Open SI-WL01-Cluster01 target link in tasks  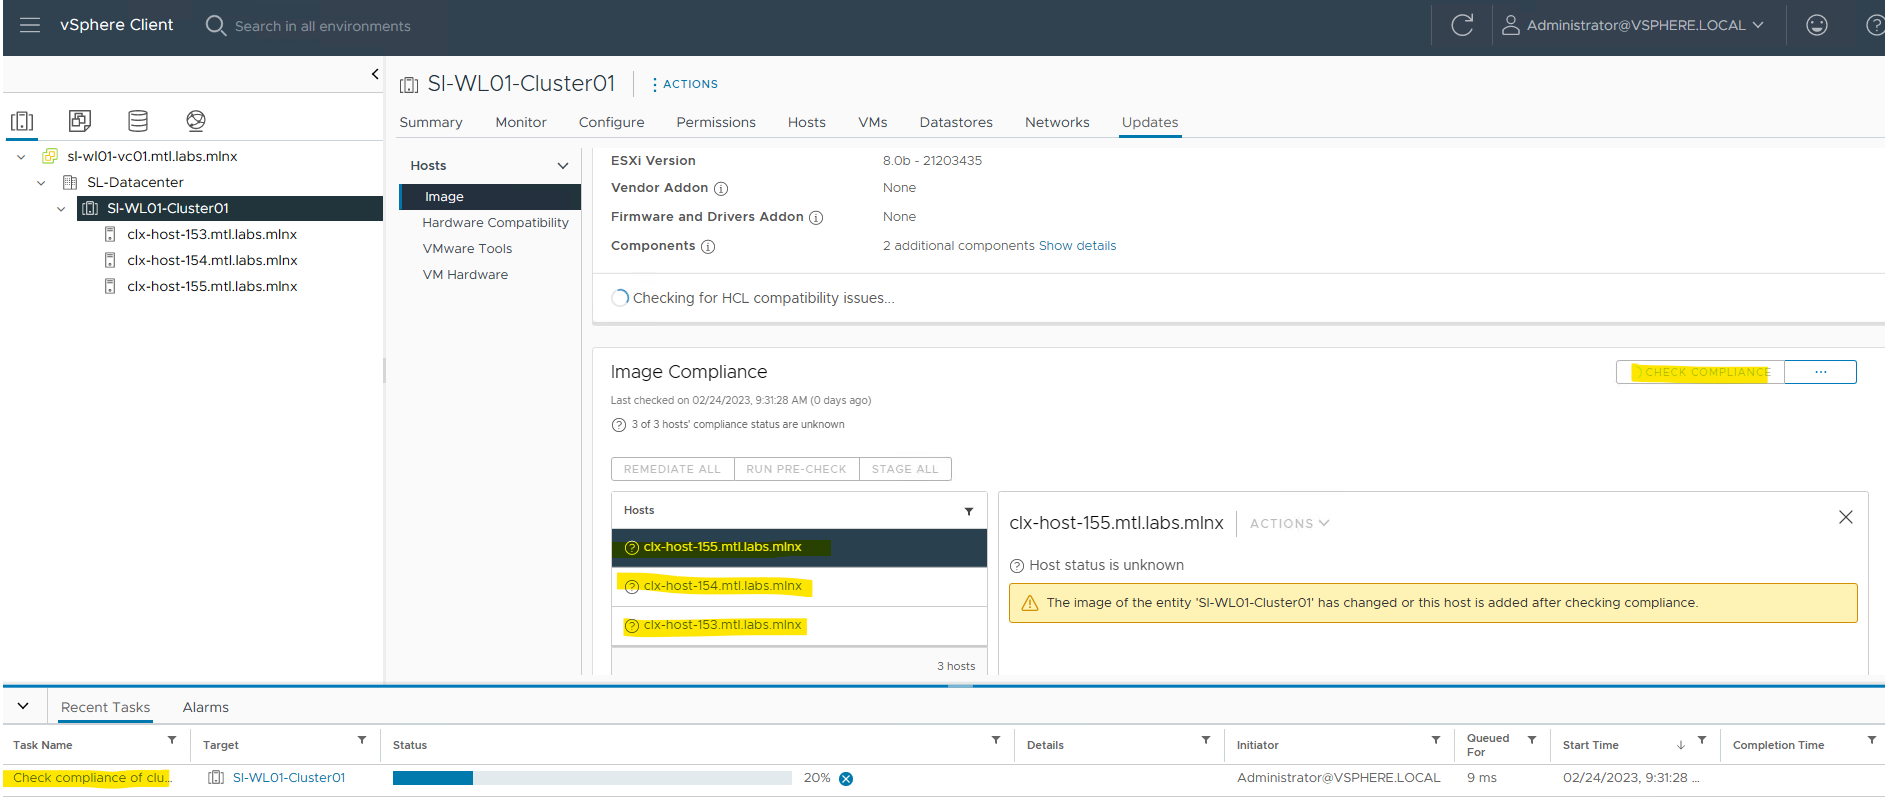[289, 778]
